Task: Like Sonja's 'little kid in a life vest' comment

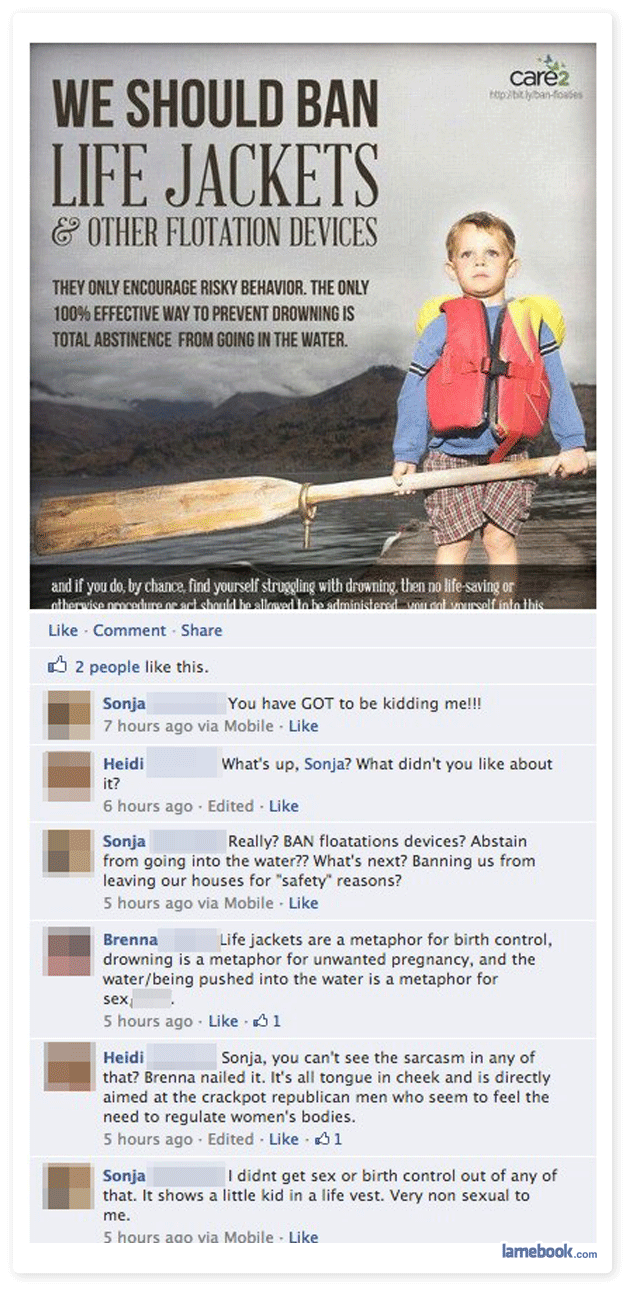Action: coord(303,1237)
